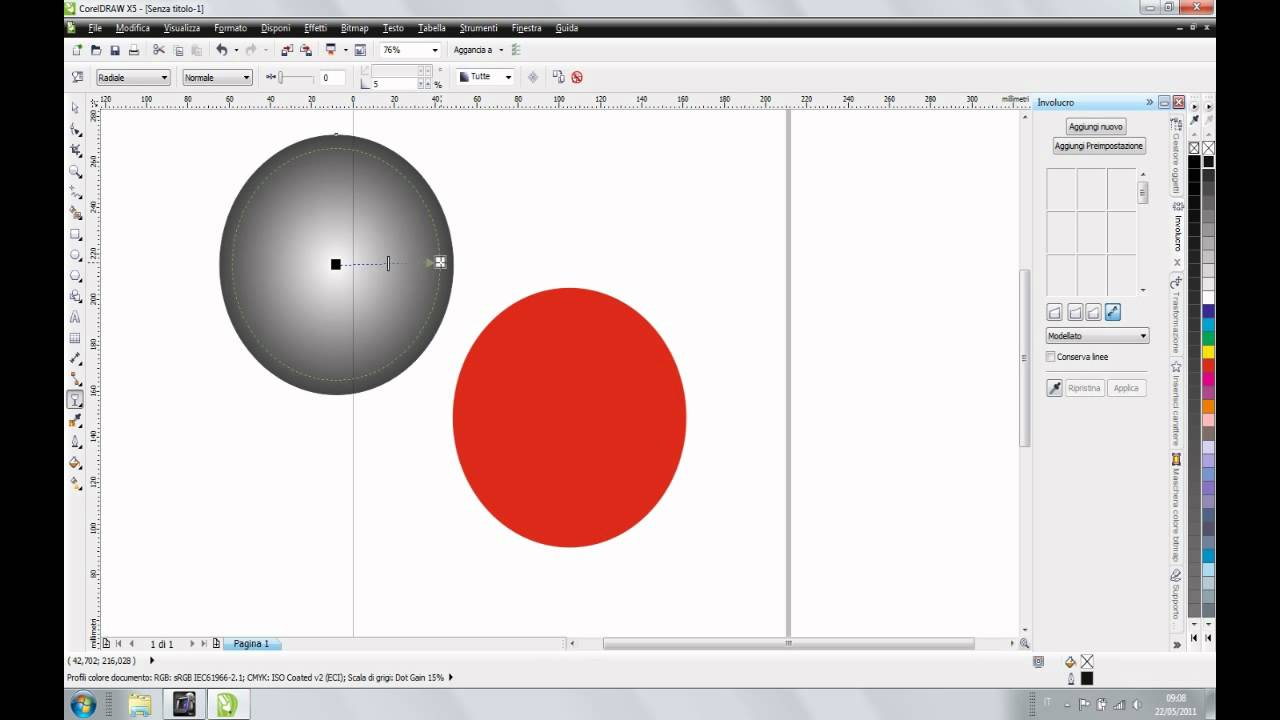The image size is (1280, 720).
Task: Open the Finestra menu
Action: 526,28
